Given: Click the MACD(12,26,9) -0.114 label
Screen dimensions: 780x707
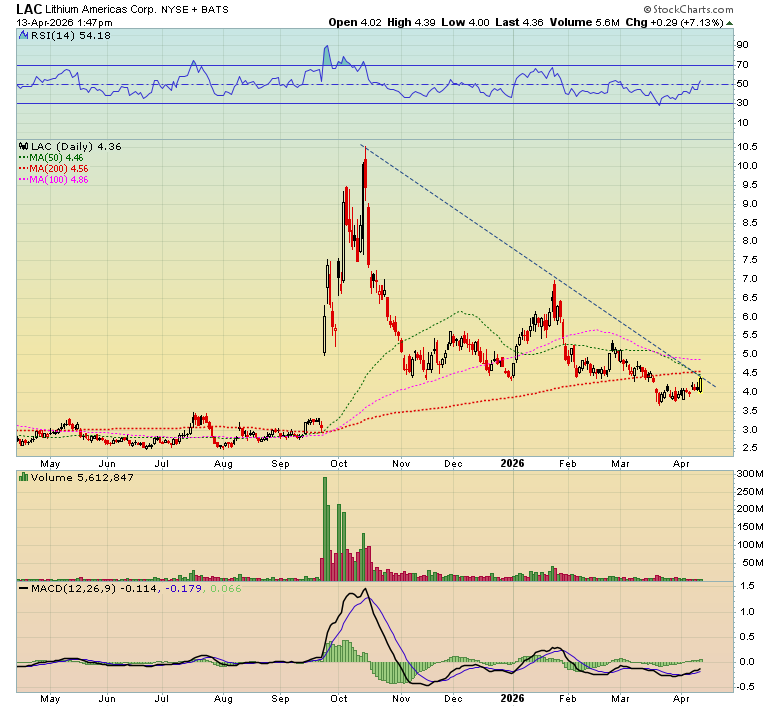Looking at the screenshot, I should pyautogui.click(x=94, y=589).
